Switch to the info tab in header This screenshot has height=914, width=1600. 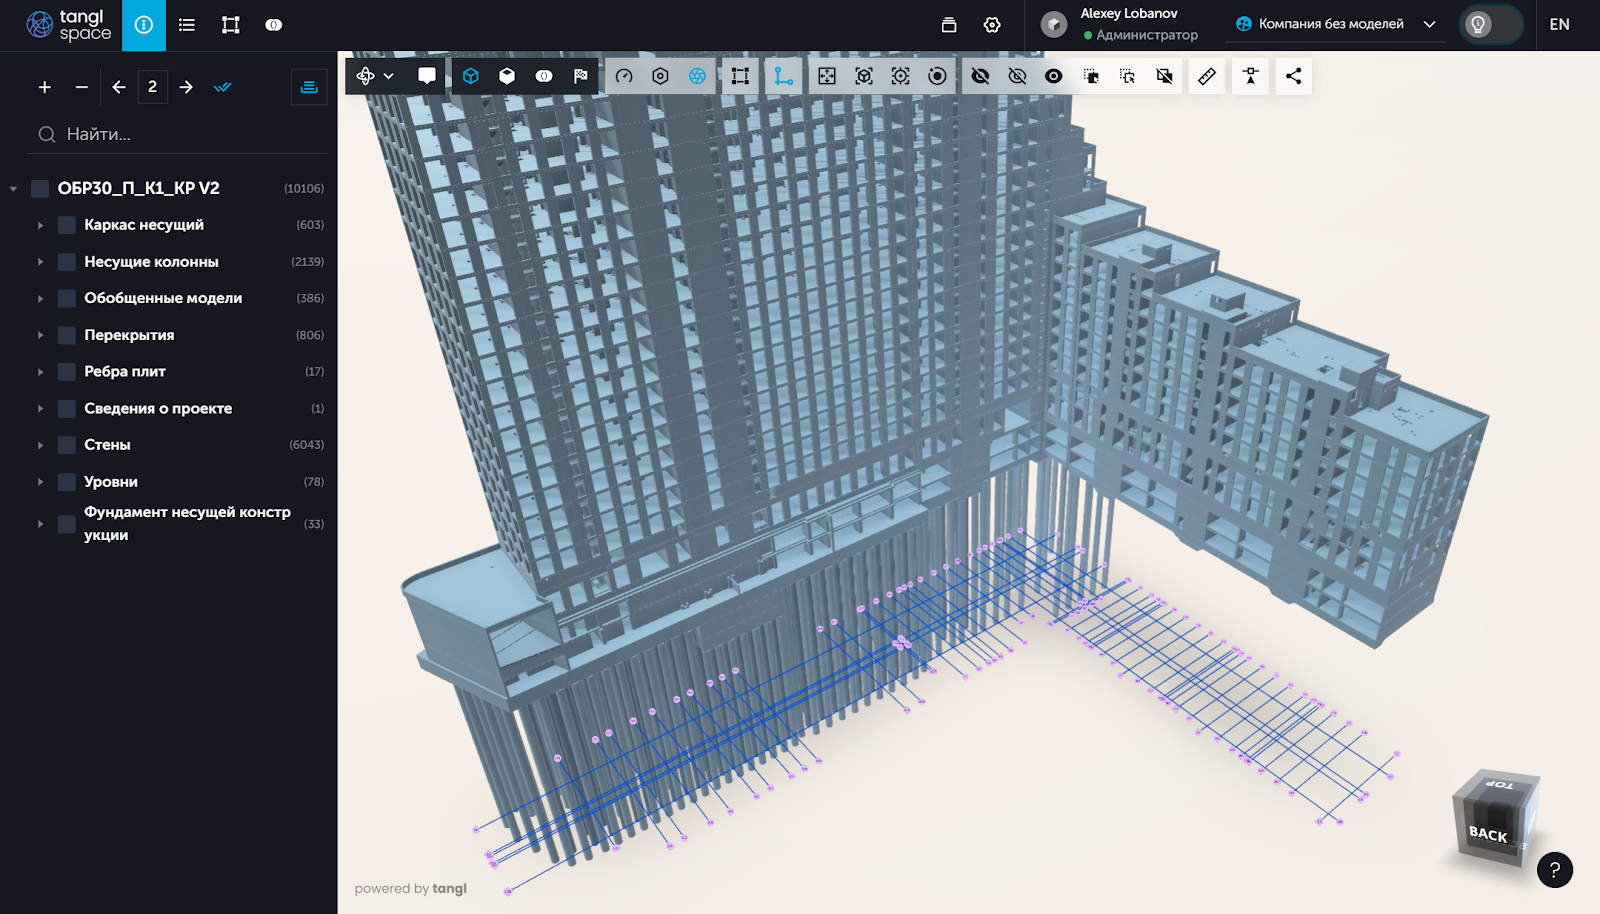144,25
